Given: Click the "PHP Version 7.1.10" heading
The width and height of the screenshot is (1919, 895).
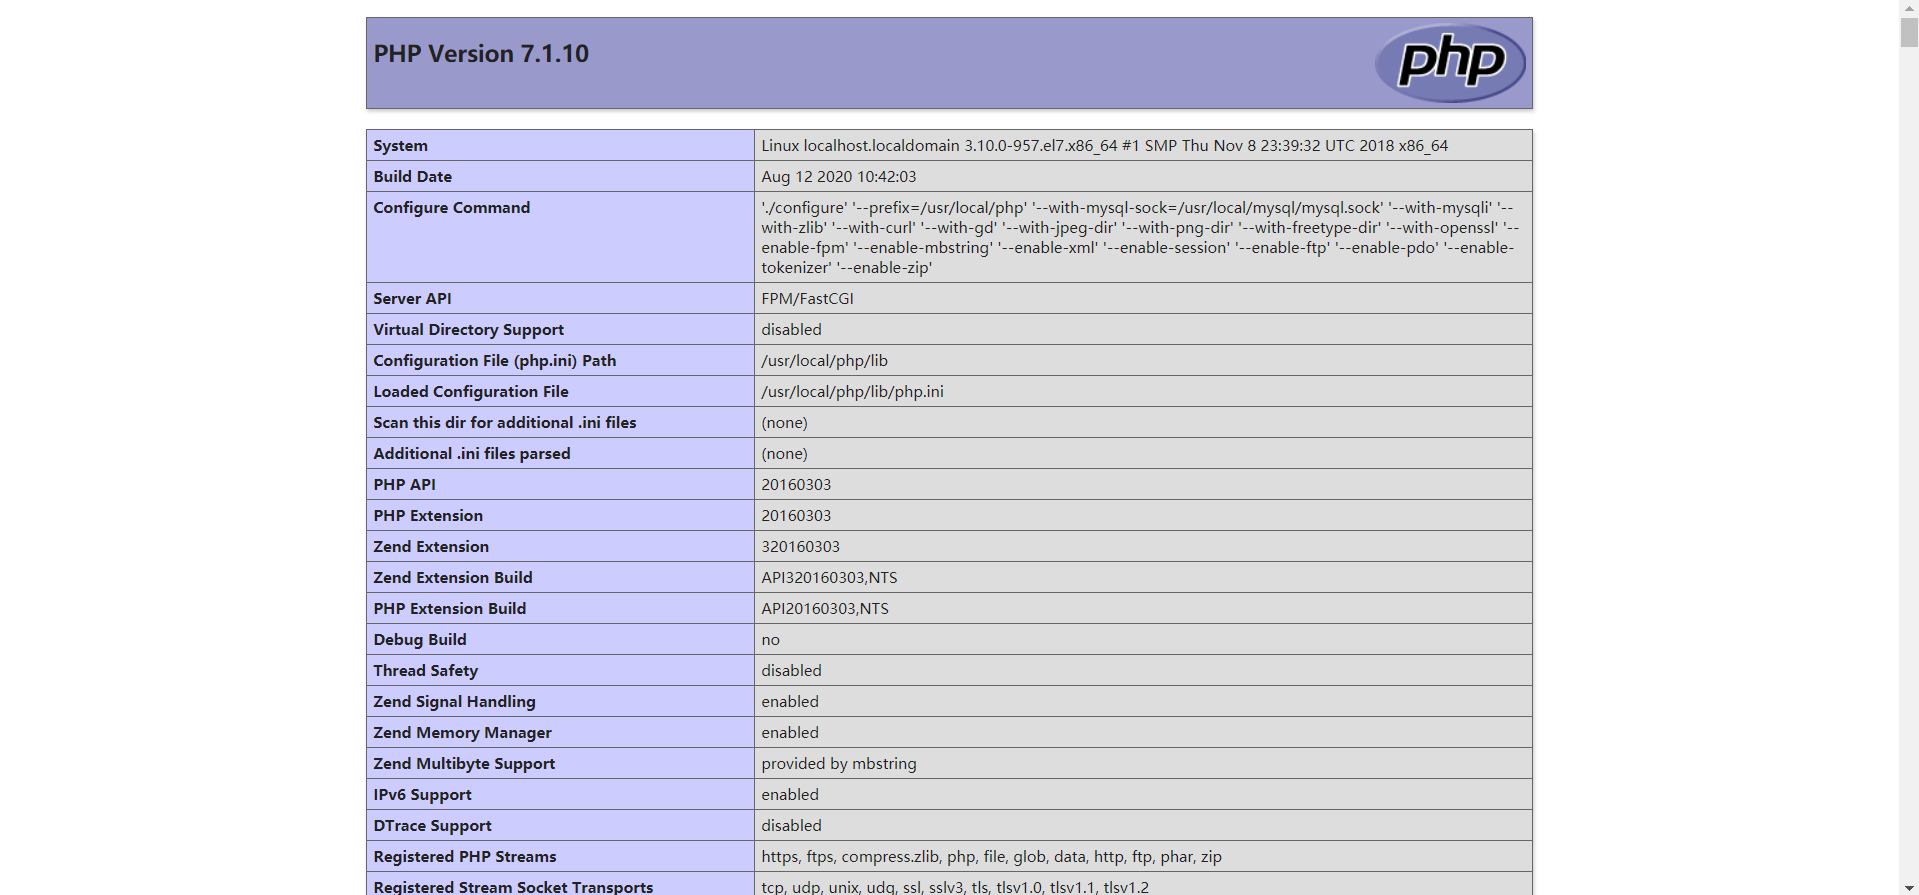Looking at the screenshot, I should click(481, 54).
